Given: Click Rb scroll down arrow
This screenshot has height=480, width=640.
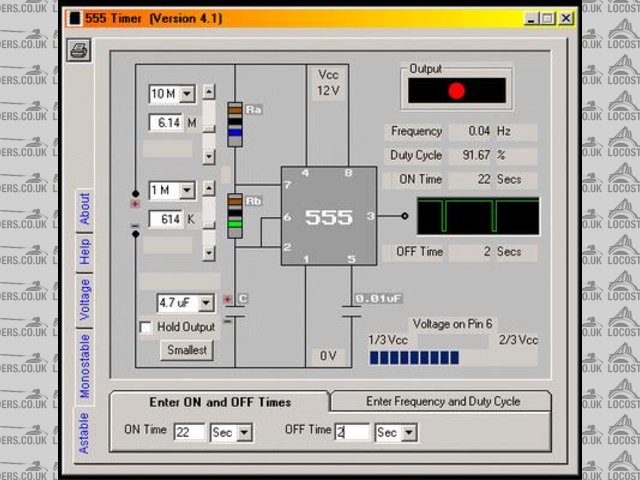Looking at the screenshot, I should pyautogui.click(x=208, y=254).
